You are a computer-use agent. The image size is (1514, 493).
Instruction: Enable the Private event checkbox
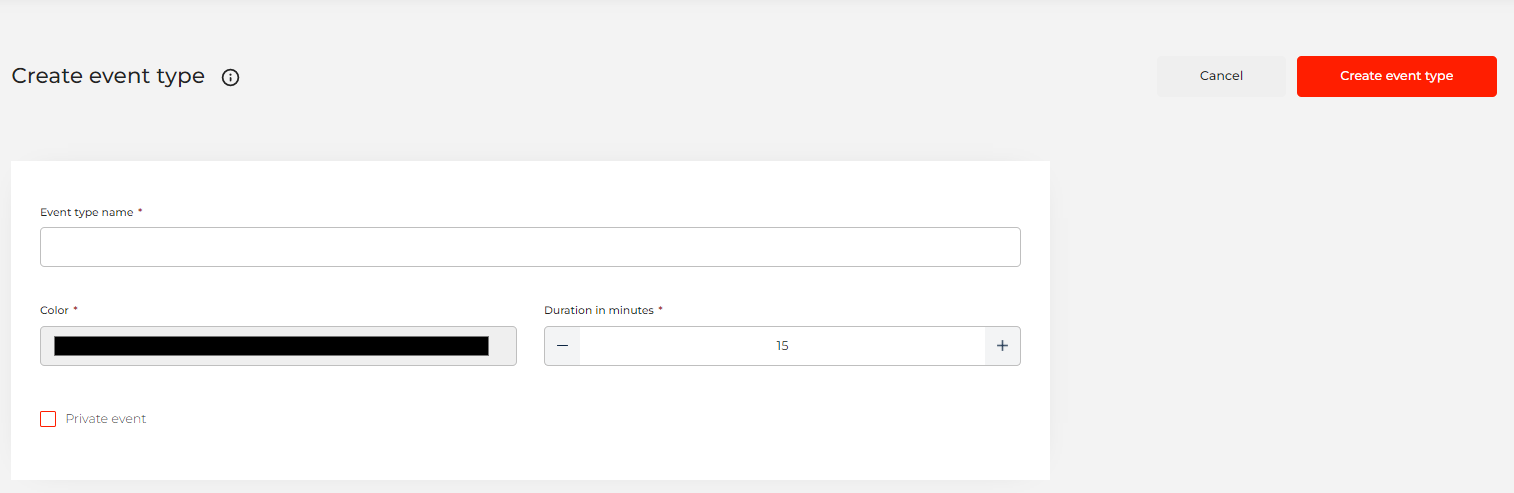point(48,419)
